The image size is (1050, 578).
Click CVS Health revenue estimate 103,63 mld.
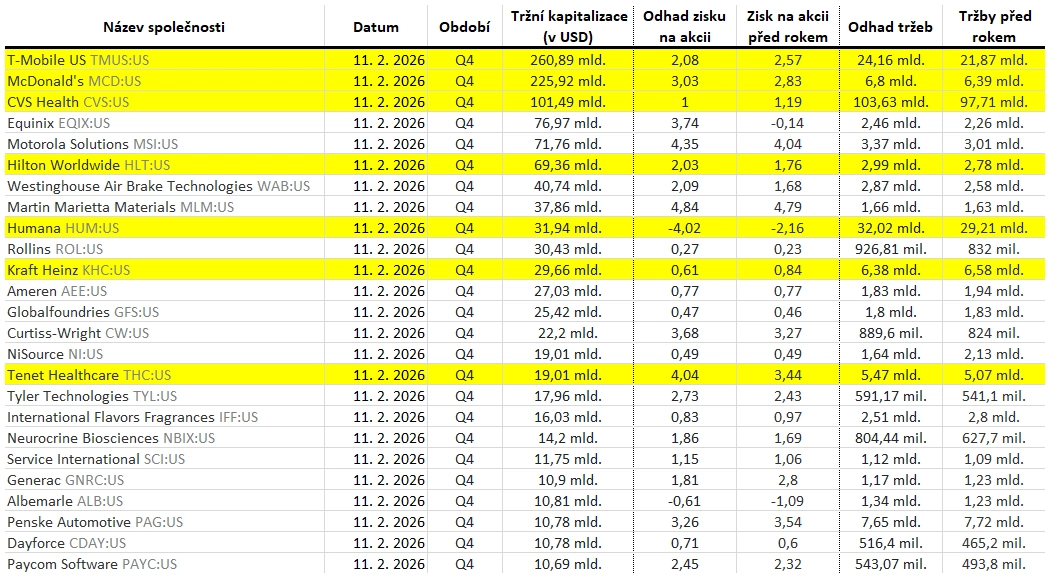(x=891, y=102)
